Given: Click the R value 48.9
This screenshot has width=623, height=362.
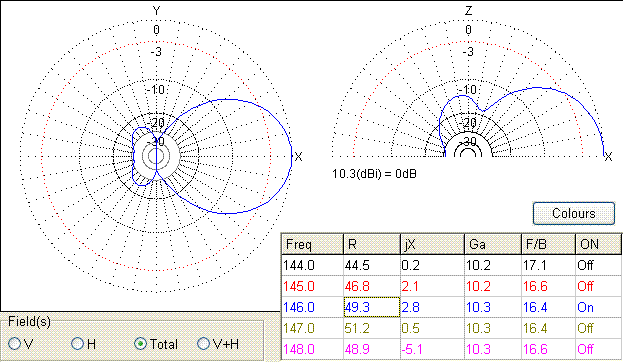Looking at the screenshot, I should (371, 349).
